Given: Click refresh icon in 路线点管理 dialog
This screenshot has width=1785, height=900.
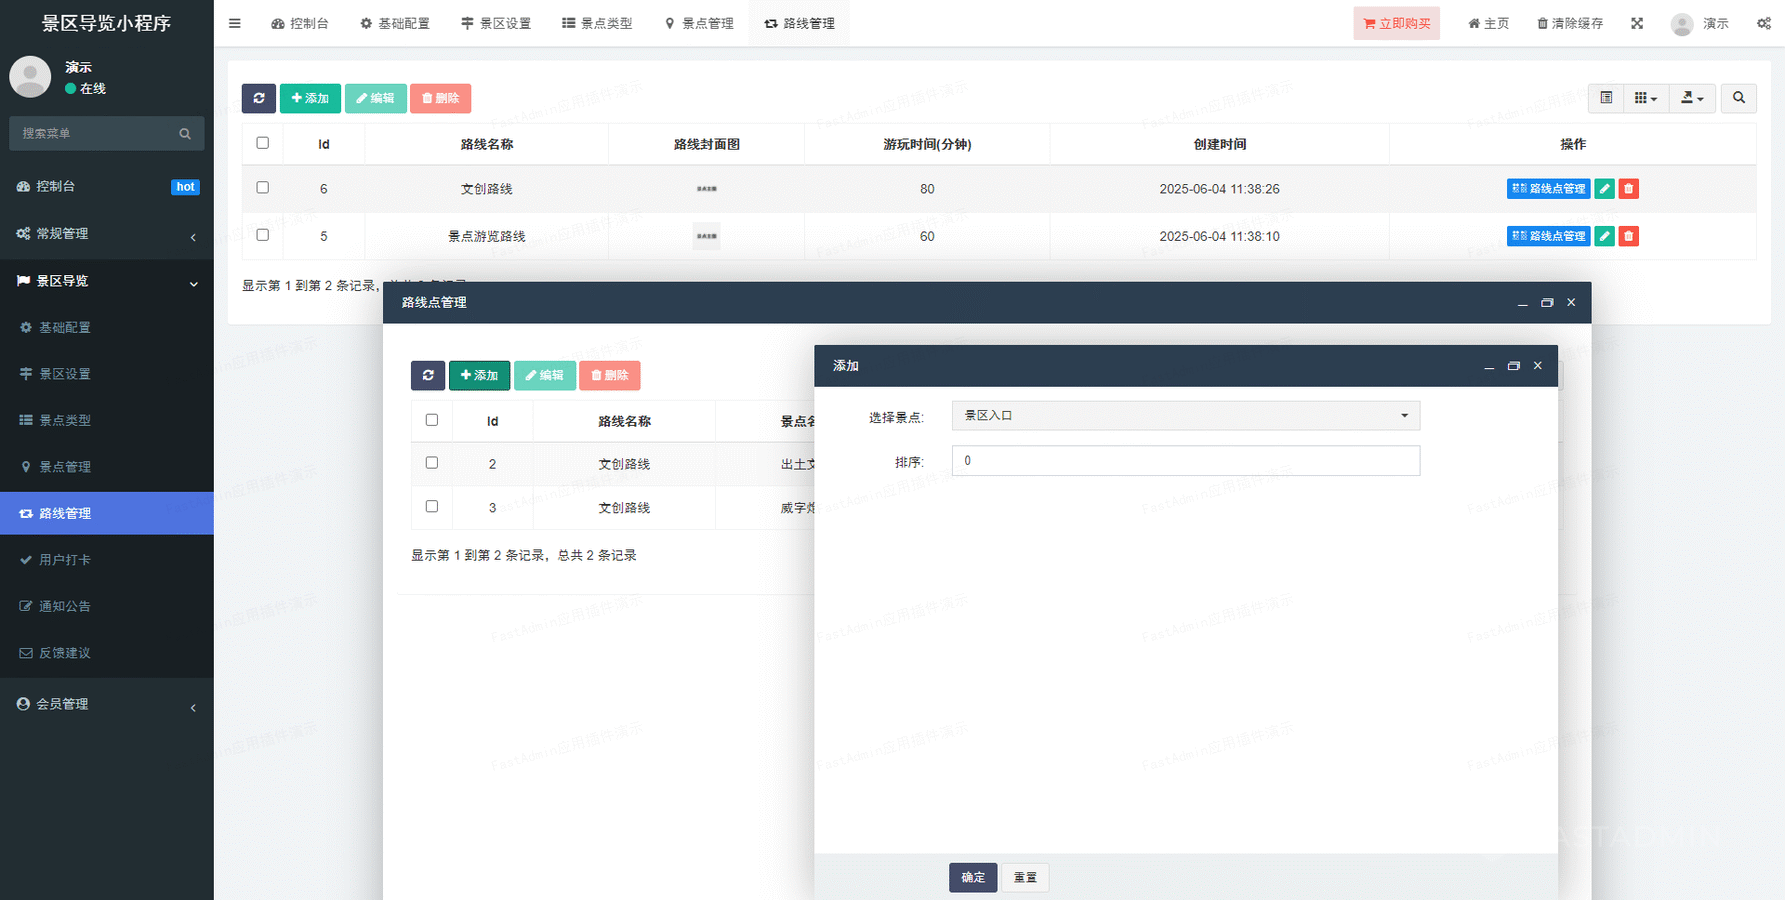Looking at the screenshot, I should click(x=428, y=375).
